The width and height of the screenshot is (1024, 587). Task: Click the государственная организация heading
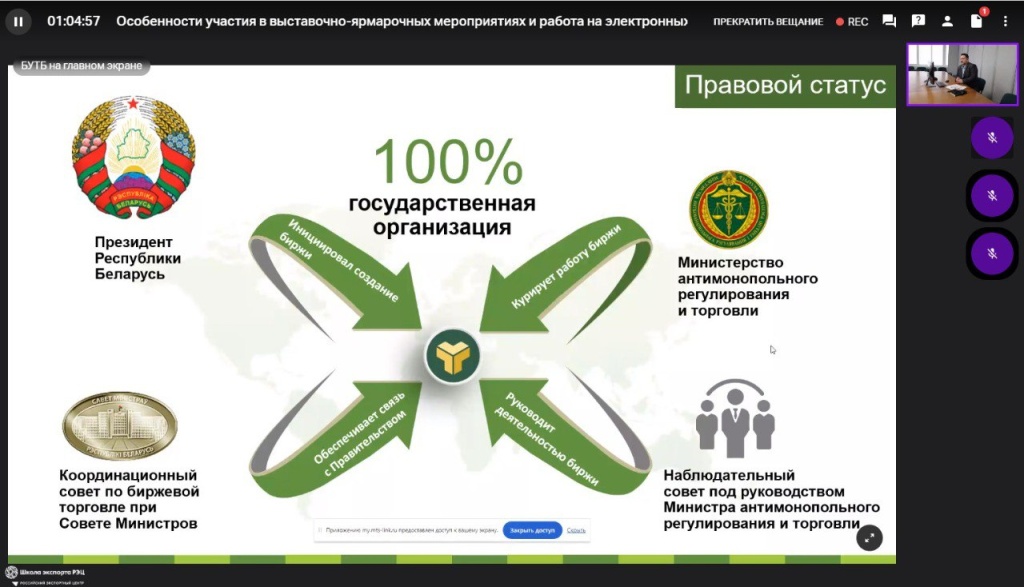(442, 215)
